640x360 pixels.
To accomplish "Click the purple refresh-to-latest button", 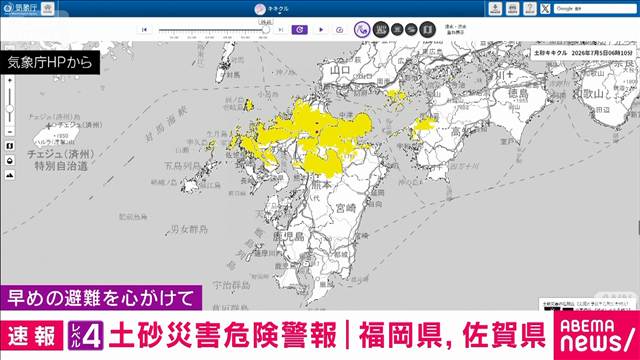I will tap(300, 30).
